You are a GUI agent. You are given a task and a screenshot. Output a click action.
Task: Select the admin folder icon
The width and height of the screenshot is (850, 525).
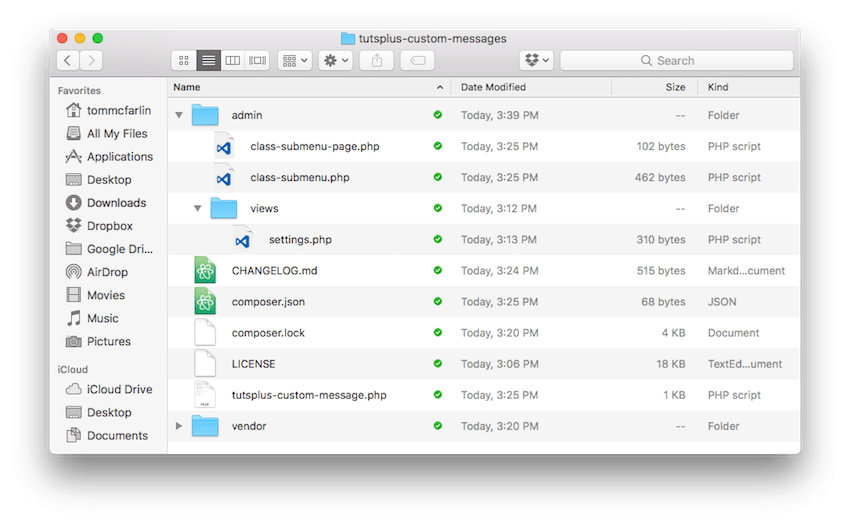click(205, 115)
